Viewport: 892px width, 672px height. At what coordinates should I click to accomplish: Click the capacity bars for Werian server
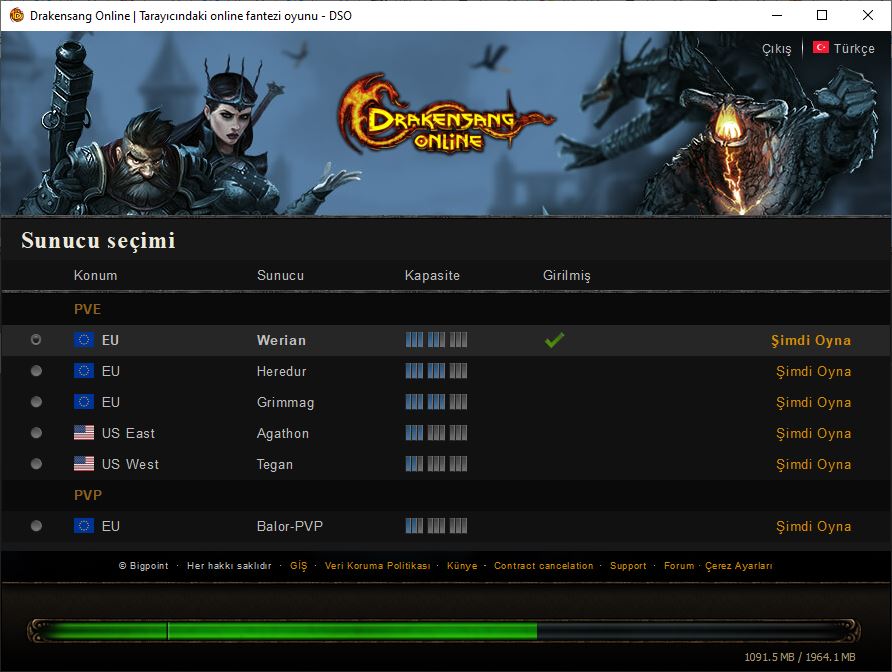[x=436, y=340]
